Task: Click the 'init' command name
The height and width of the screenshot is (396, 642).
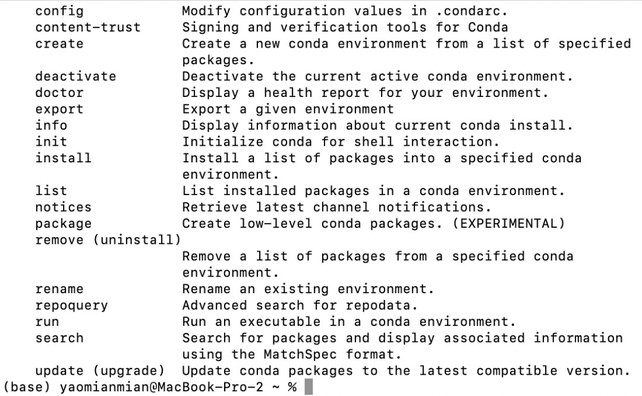Action: point(51,142)
